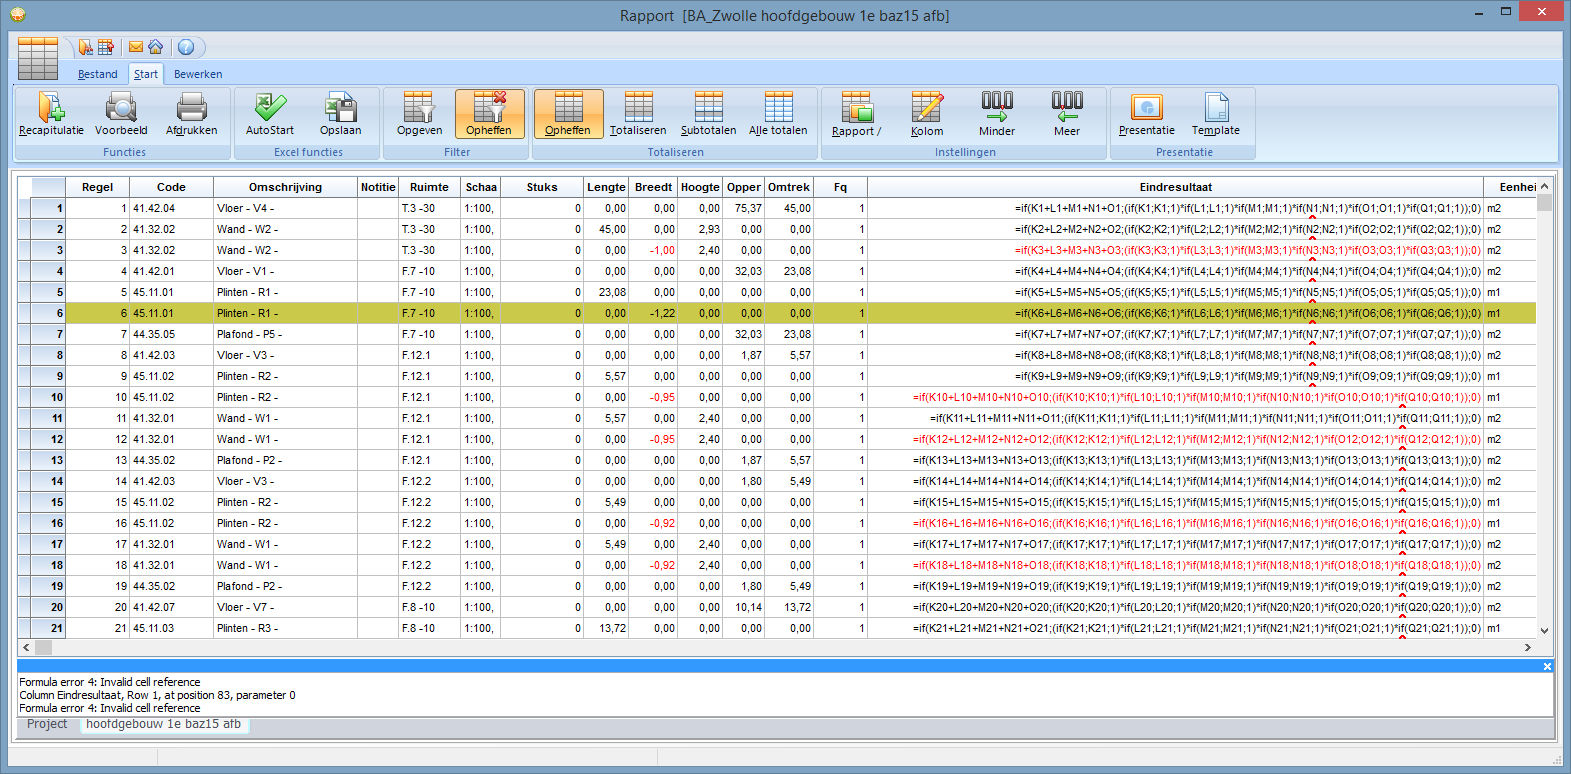
Task: Click the horizontal scrollbar right arrow
Action: pos(1527,648)
